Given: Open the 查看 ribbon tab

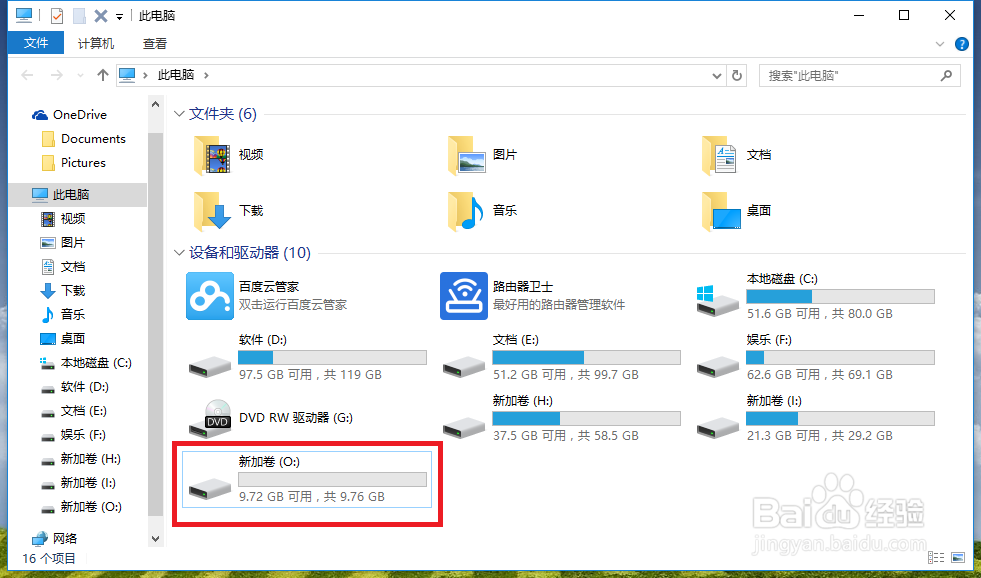Looking at the screenshot, I should tap(155, 43).
